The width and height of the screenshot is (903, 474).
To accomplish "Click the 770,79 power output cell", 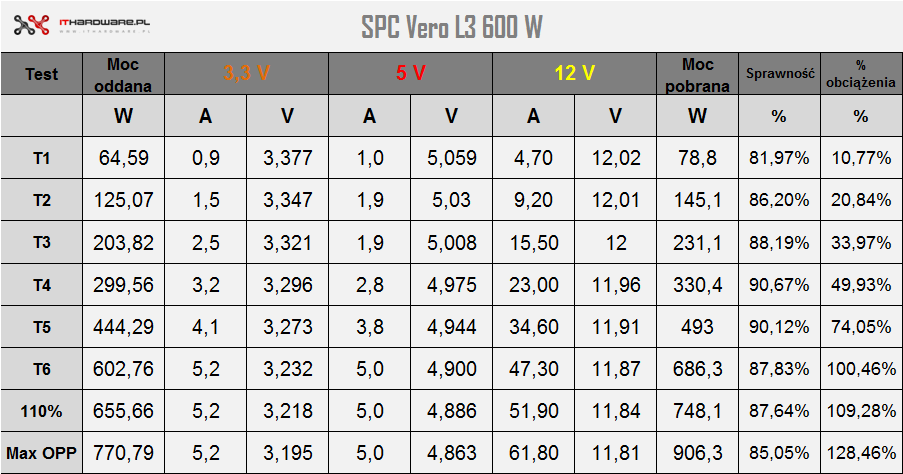I will 123,453.
